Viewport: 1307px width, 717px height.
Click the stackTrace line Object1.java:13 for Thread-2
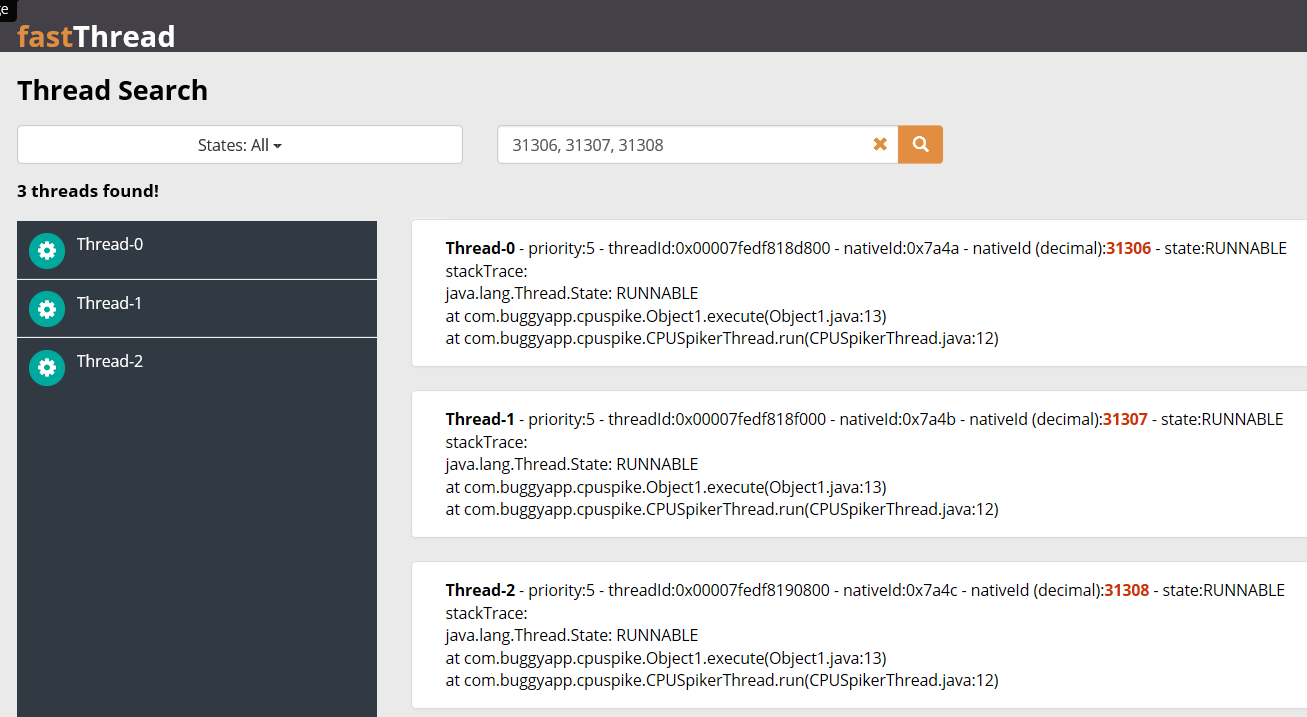[x=665, y=657]
